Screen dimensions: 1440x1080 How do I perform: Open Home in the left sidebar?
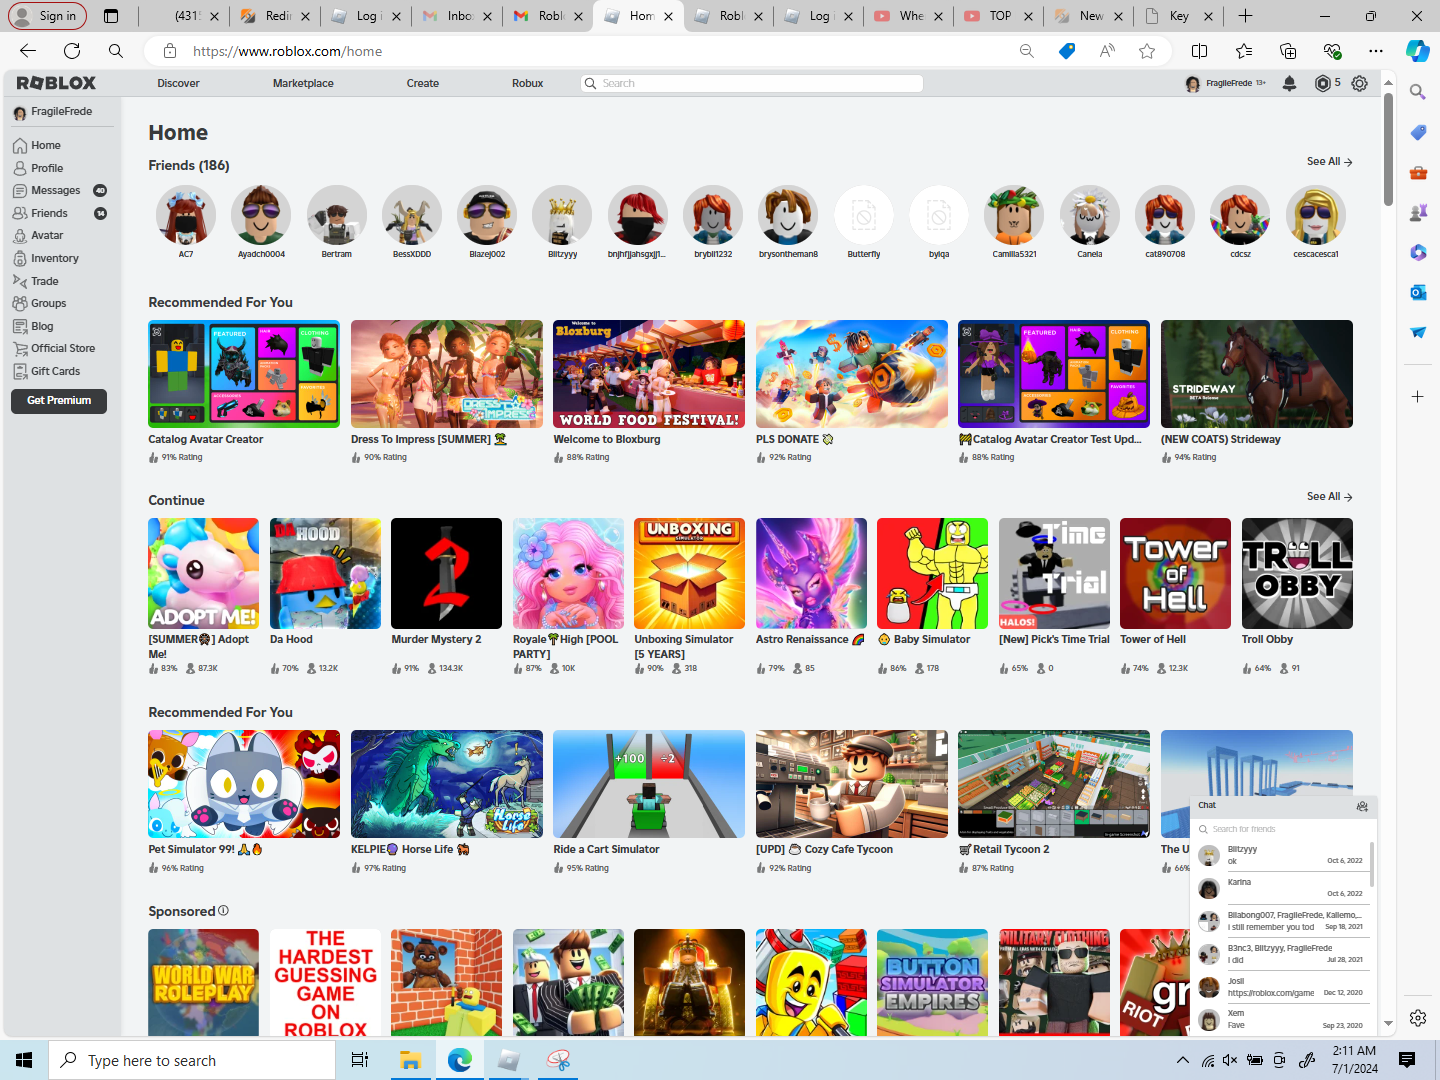tap(46, 145)
